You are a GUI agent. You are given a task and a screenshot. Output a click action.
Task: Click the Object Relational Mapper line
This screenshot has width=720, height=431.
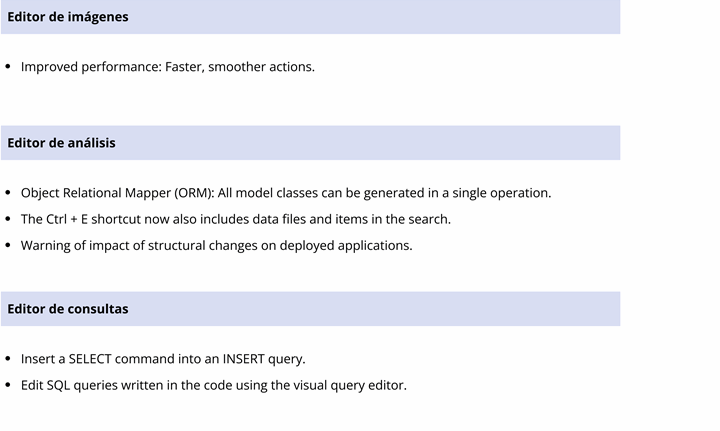pyautogui.click(x=286, y=193)
